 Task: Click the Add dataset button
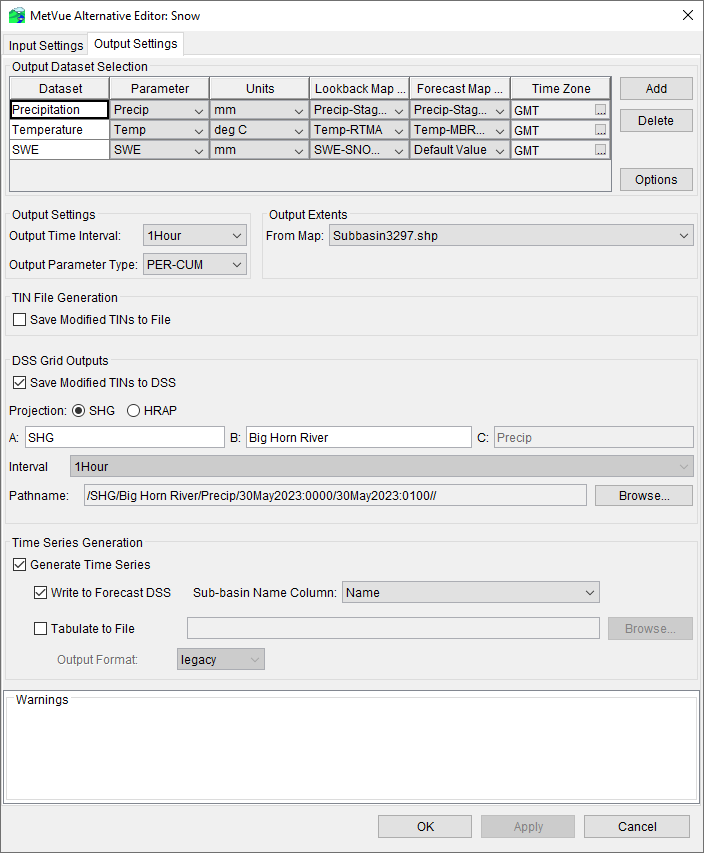(656, 89)
